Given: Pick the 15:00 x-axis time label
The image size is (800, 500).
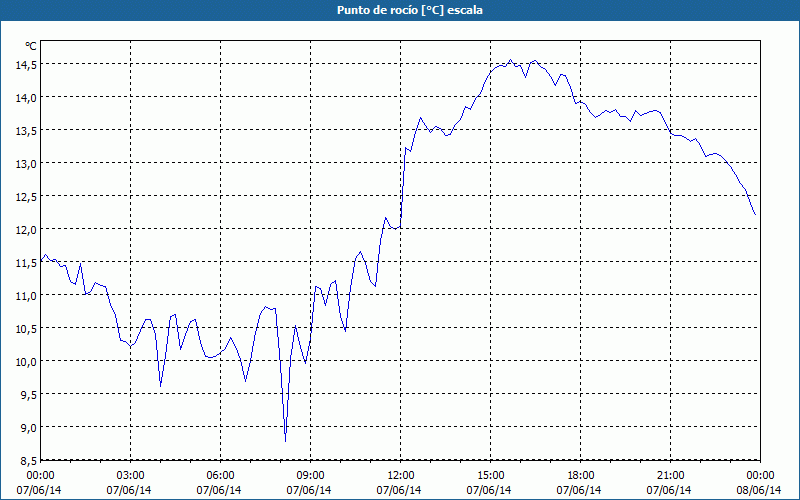Looking at the screenshot, I should pos(490,476).
